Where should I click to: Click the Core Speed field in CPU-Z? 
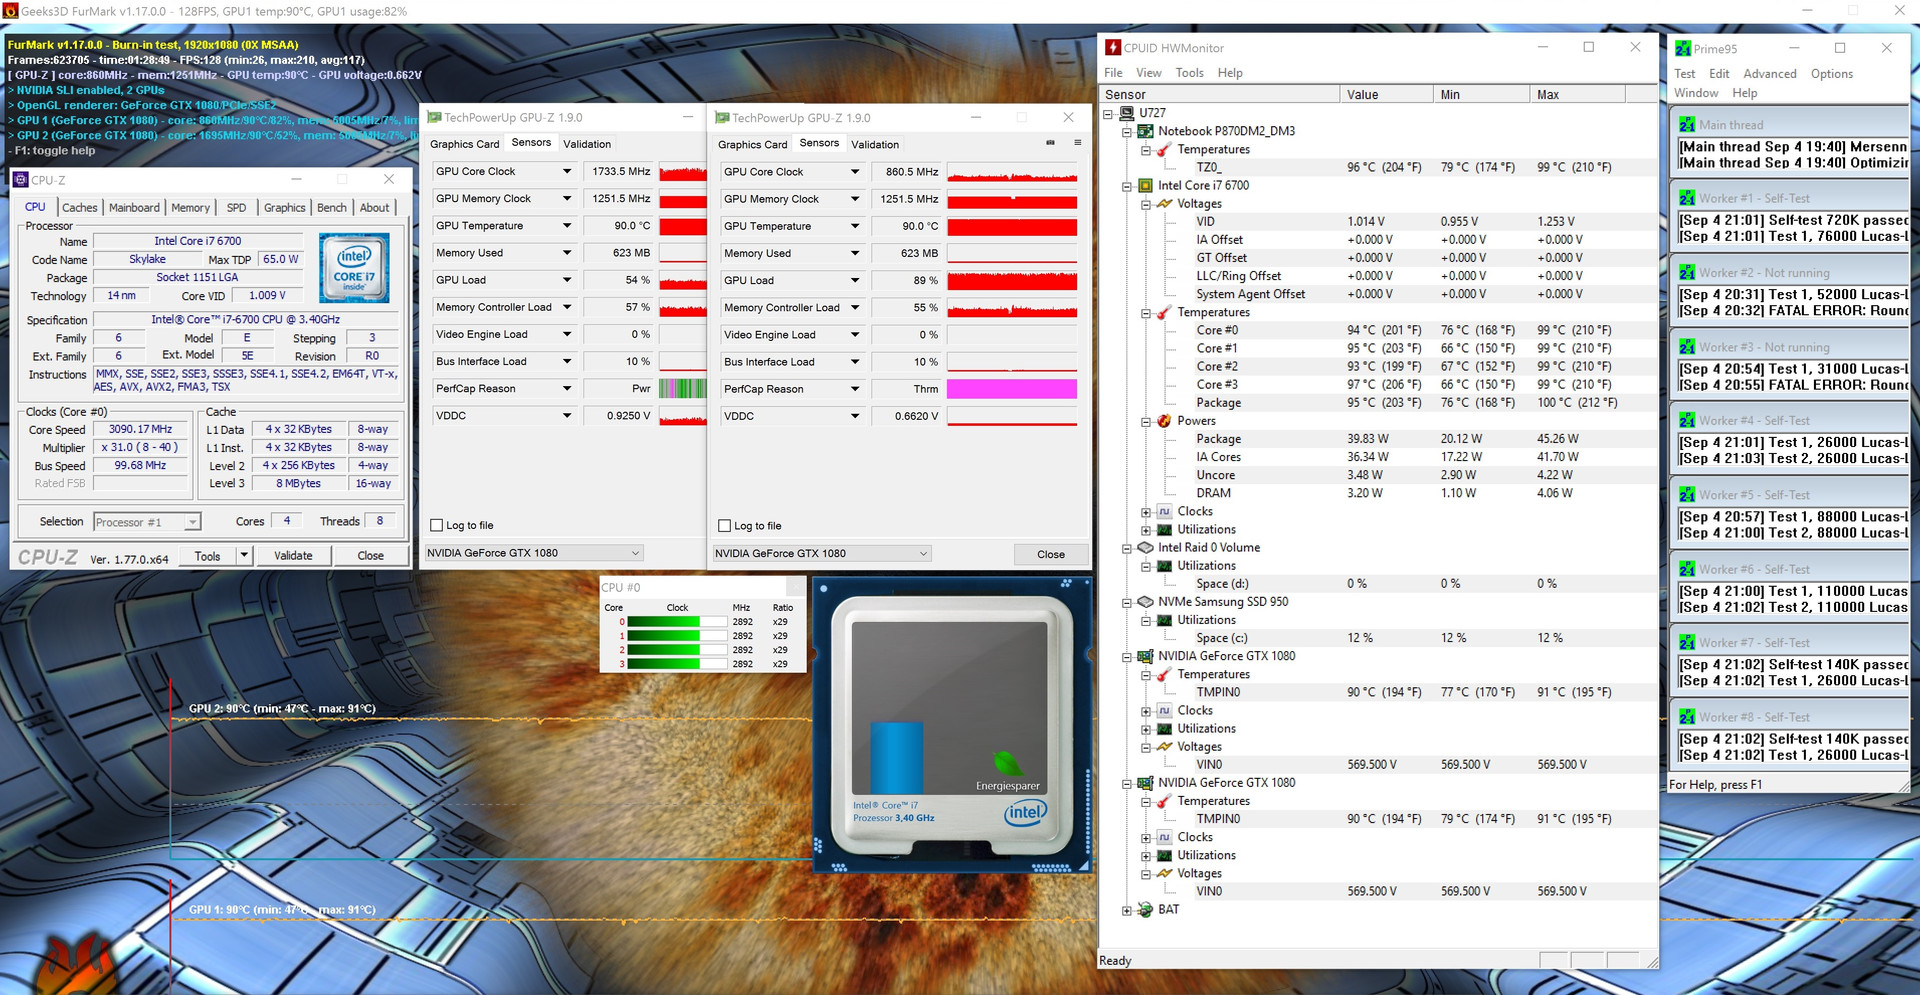click(x=141, y=429)
